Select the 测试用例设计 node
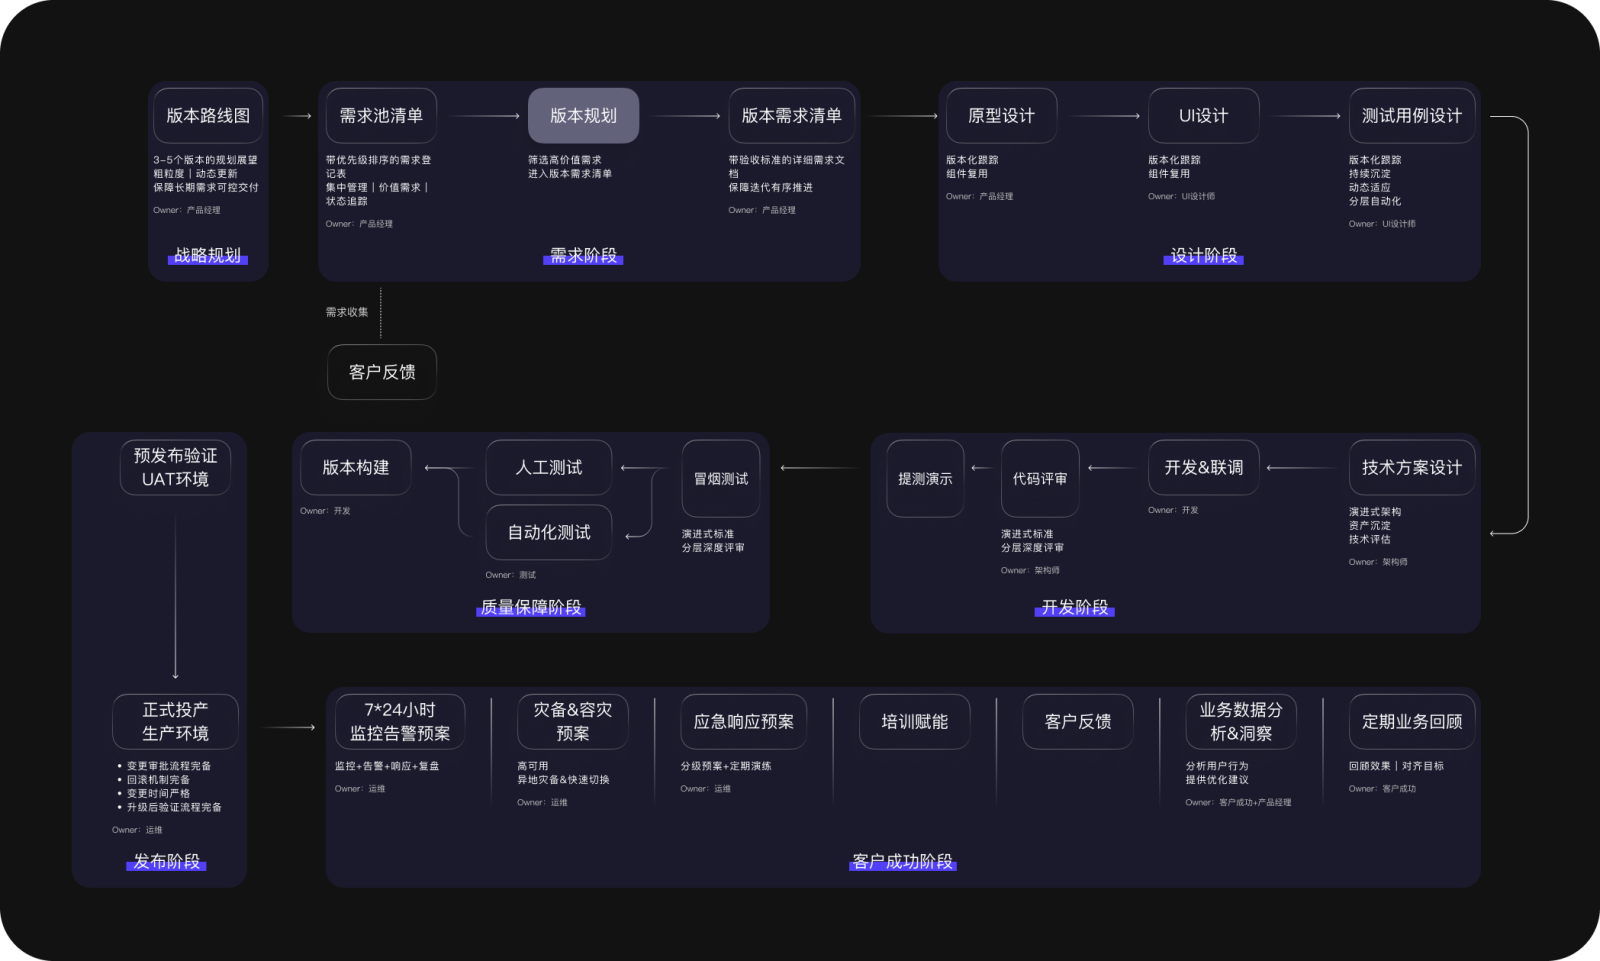 tap(1411, 116)
